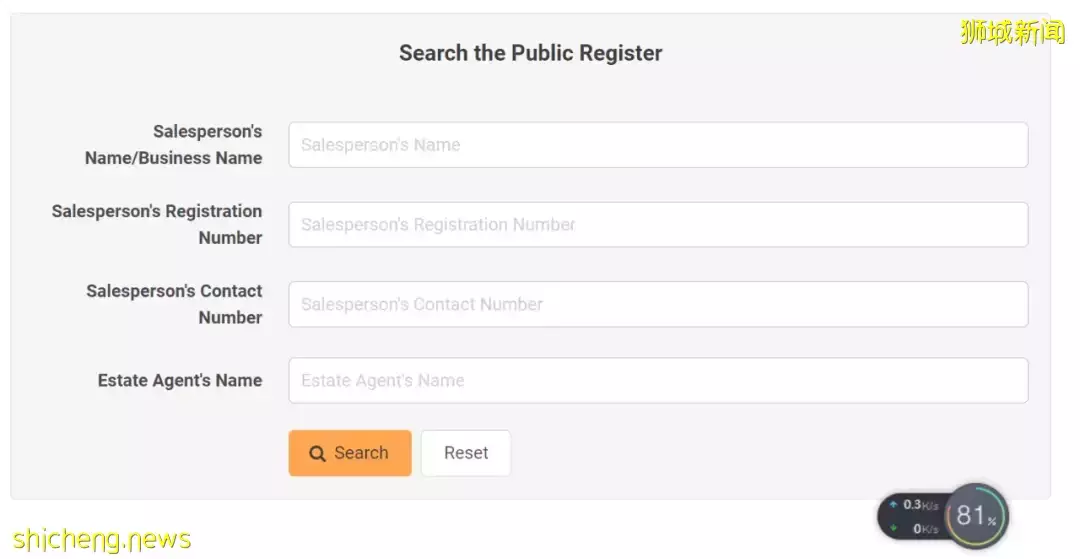
Task: Click the dark network speed widget pill
Action: pos(910,517)
